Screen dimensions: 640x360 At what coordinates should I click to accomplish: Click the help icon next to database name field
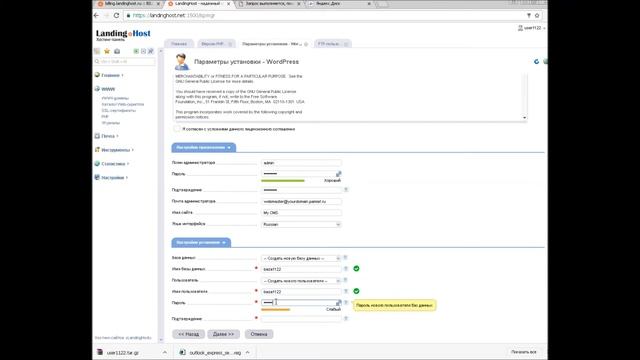tap(346, 269)
